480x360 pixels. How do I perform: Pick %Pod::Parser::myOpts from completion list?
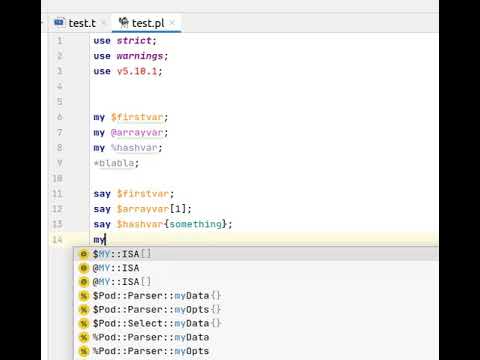pyautogui.click(x=256, y=351)
